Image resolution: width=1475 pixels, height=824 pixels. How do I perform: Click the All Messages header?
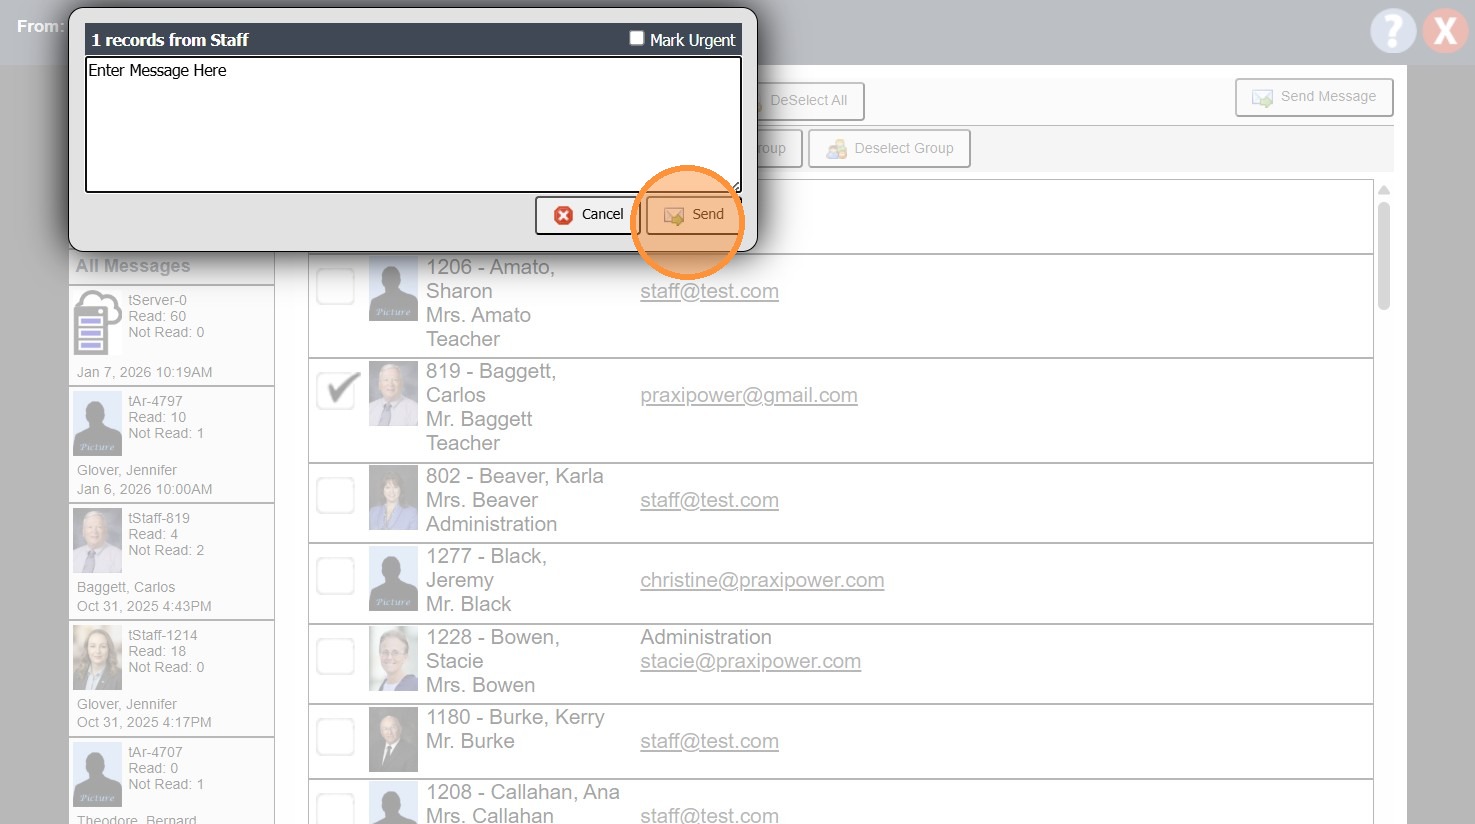(133, 266)
